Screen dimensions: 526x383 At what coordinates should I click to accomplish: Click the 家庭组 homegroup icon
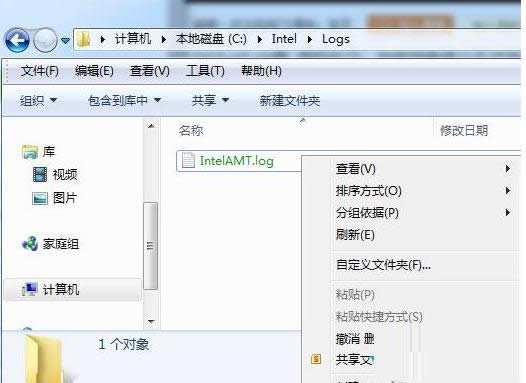click(30, 243)
